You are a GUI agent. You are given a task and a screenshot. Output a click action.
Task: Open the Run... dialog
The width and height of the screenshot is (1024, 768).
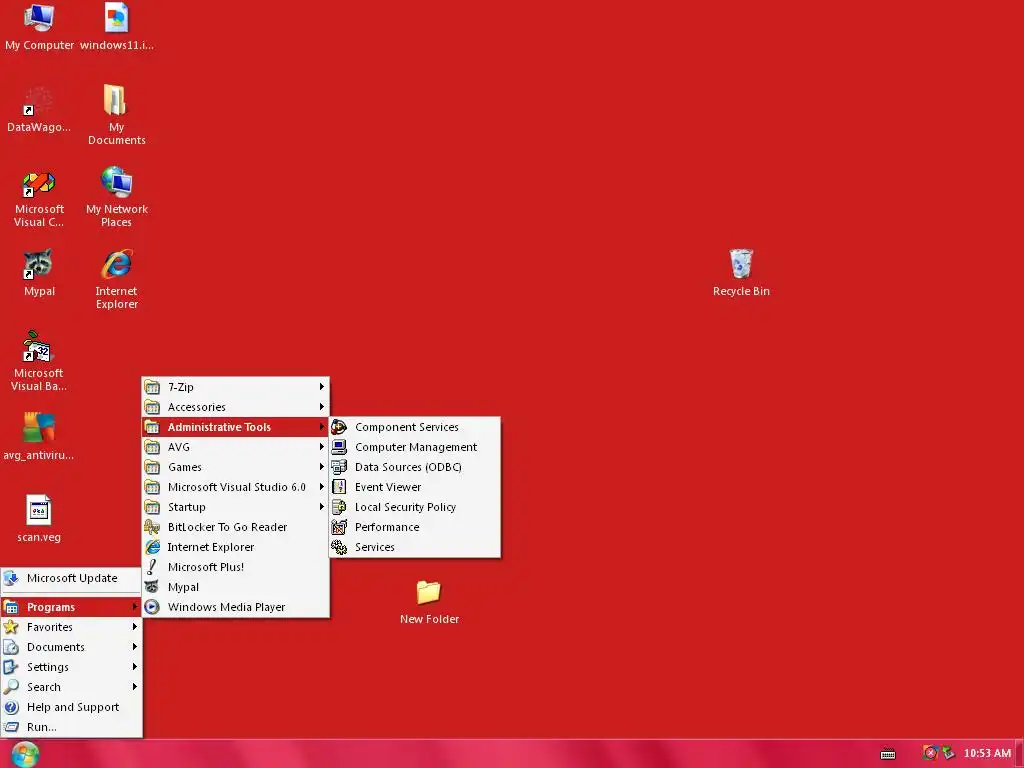click(x=71, y=727)
